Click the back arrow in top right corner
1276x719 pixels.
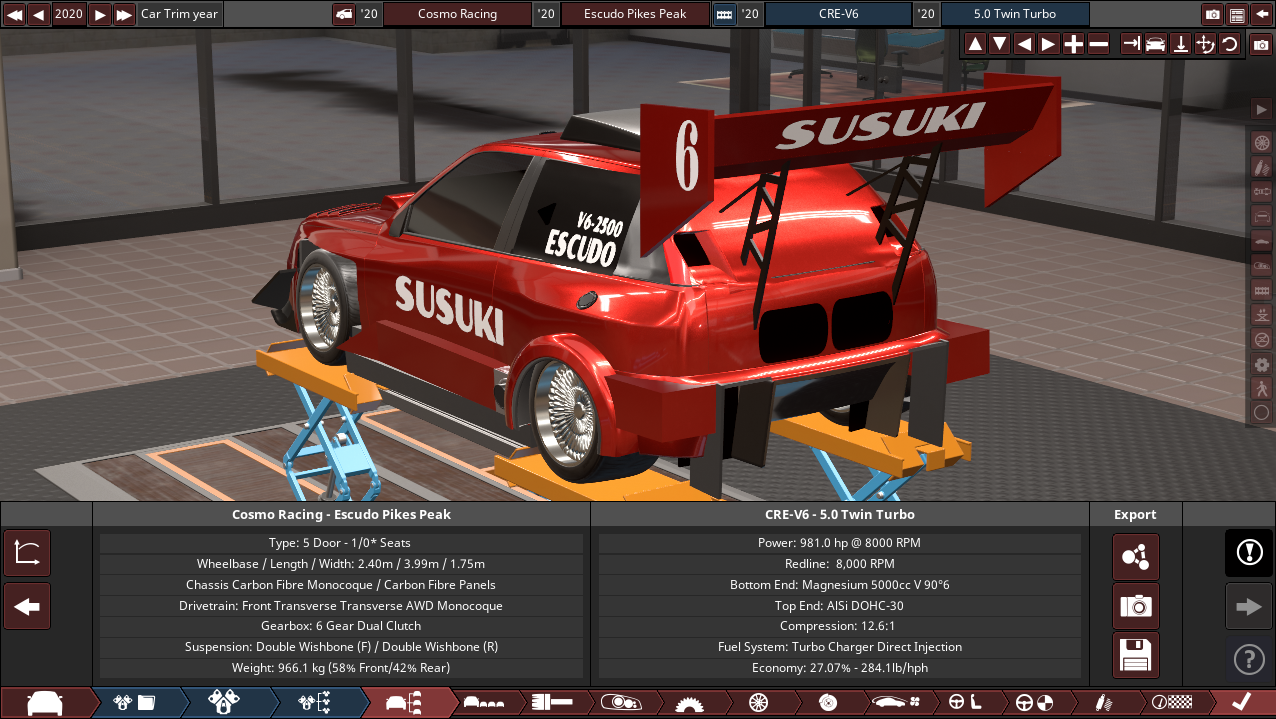click(1262, 14)
